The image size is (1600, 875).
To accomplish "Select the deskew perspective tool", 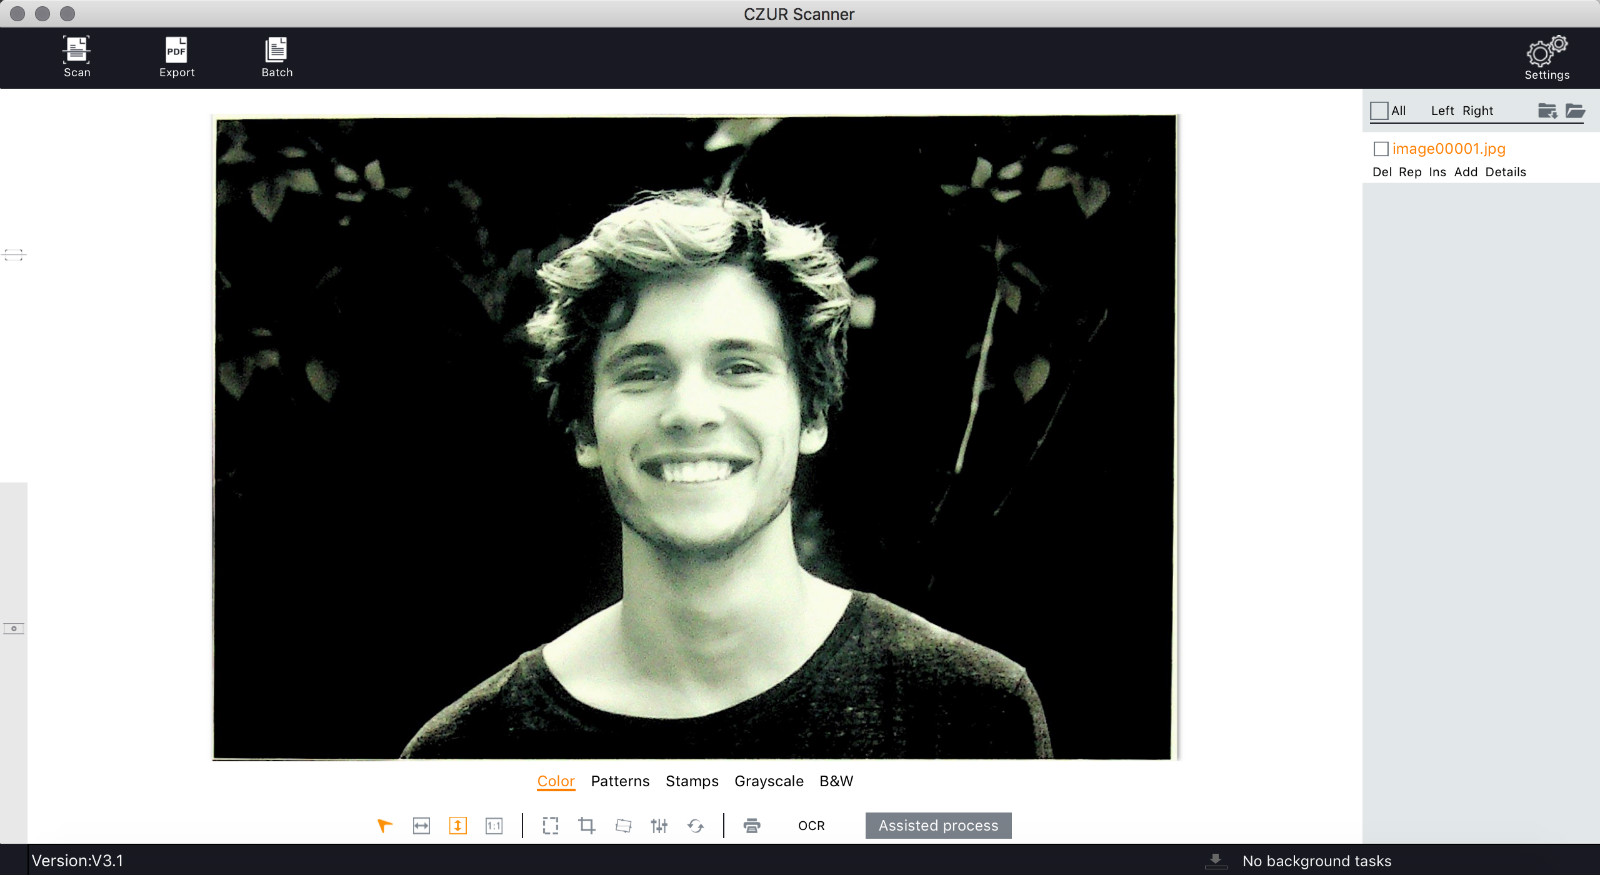I will coord(623,825).
